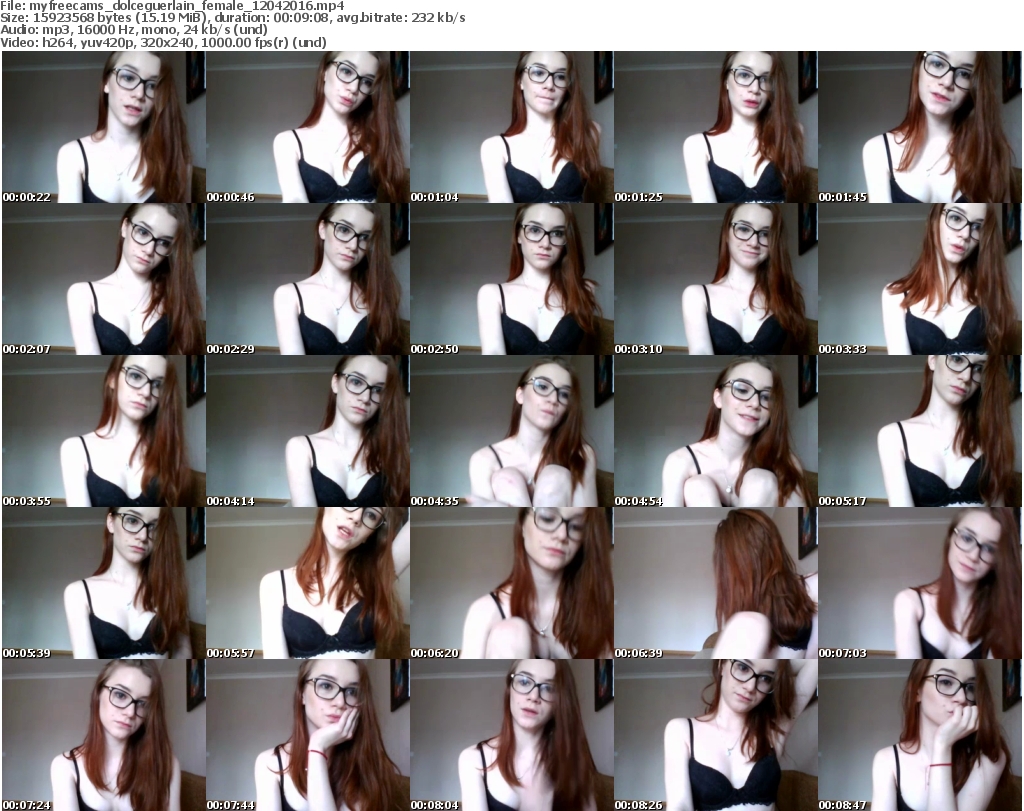The height and width of the screenshot is (811, 1024).
Task: Click the frame labeled 00:07:03
Action: click(920, 583)
